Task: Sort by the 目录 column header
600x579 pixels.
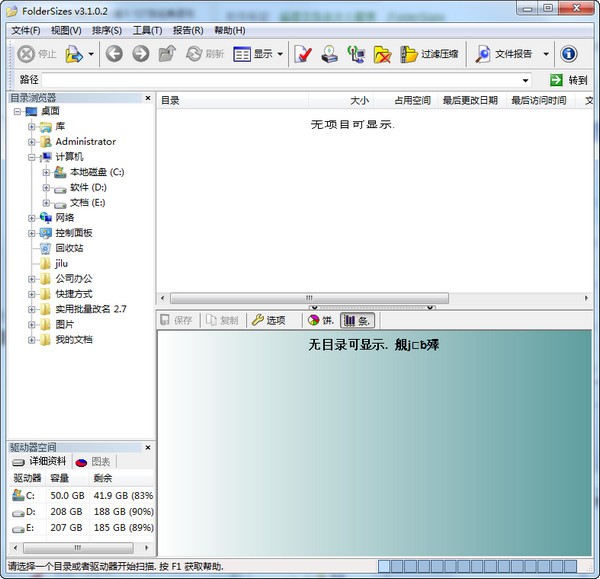Action: (232, 101)
